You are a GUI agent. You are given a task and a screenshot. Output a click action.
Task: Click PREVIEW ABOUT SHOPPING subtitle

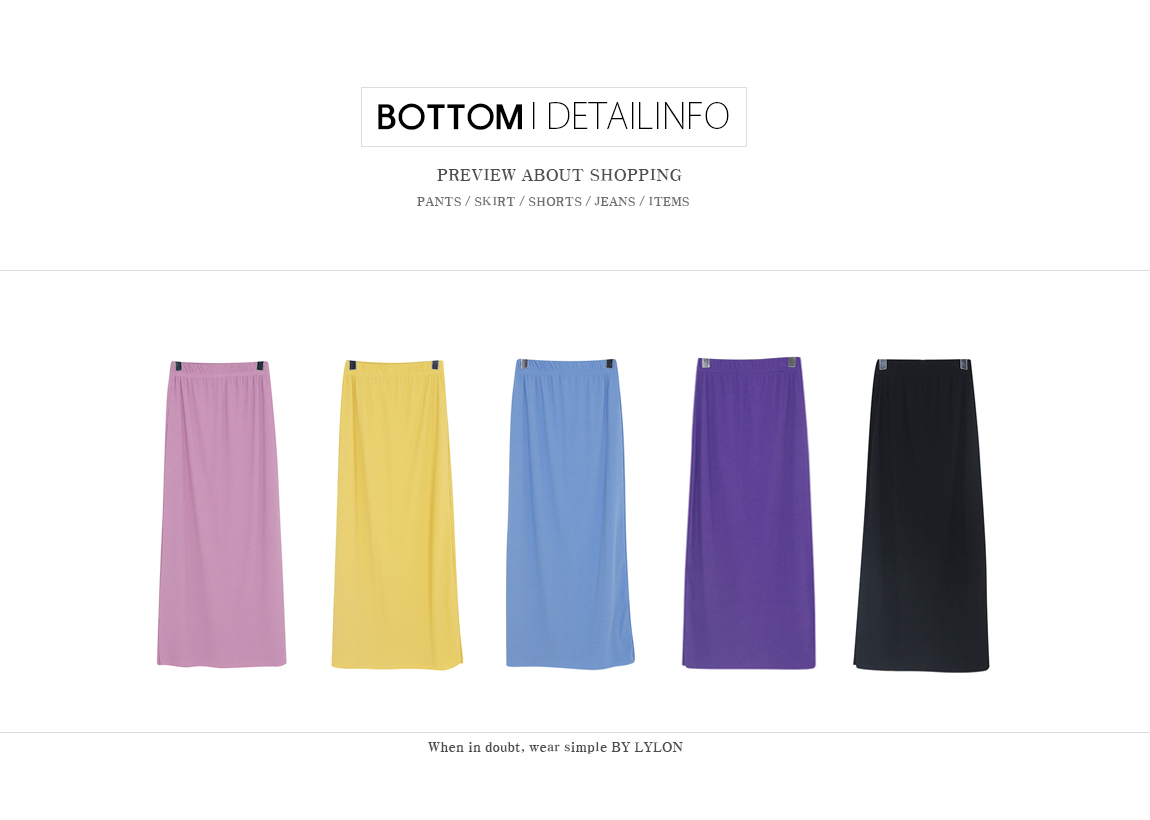coord(559,175)
